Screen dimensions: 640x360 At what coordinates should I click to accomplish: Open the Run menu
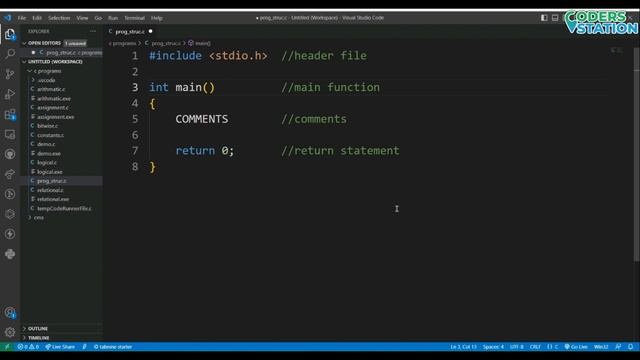pos(113,18)
